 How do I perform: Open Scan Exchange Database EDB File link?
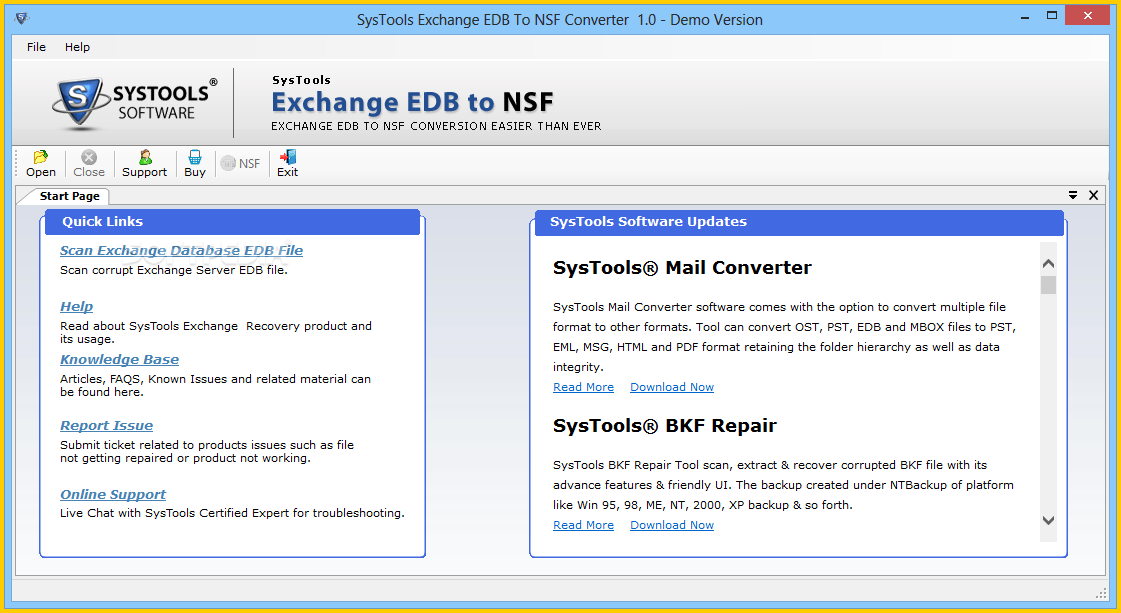tap(182, 250)
